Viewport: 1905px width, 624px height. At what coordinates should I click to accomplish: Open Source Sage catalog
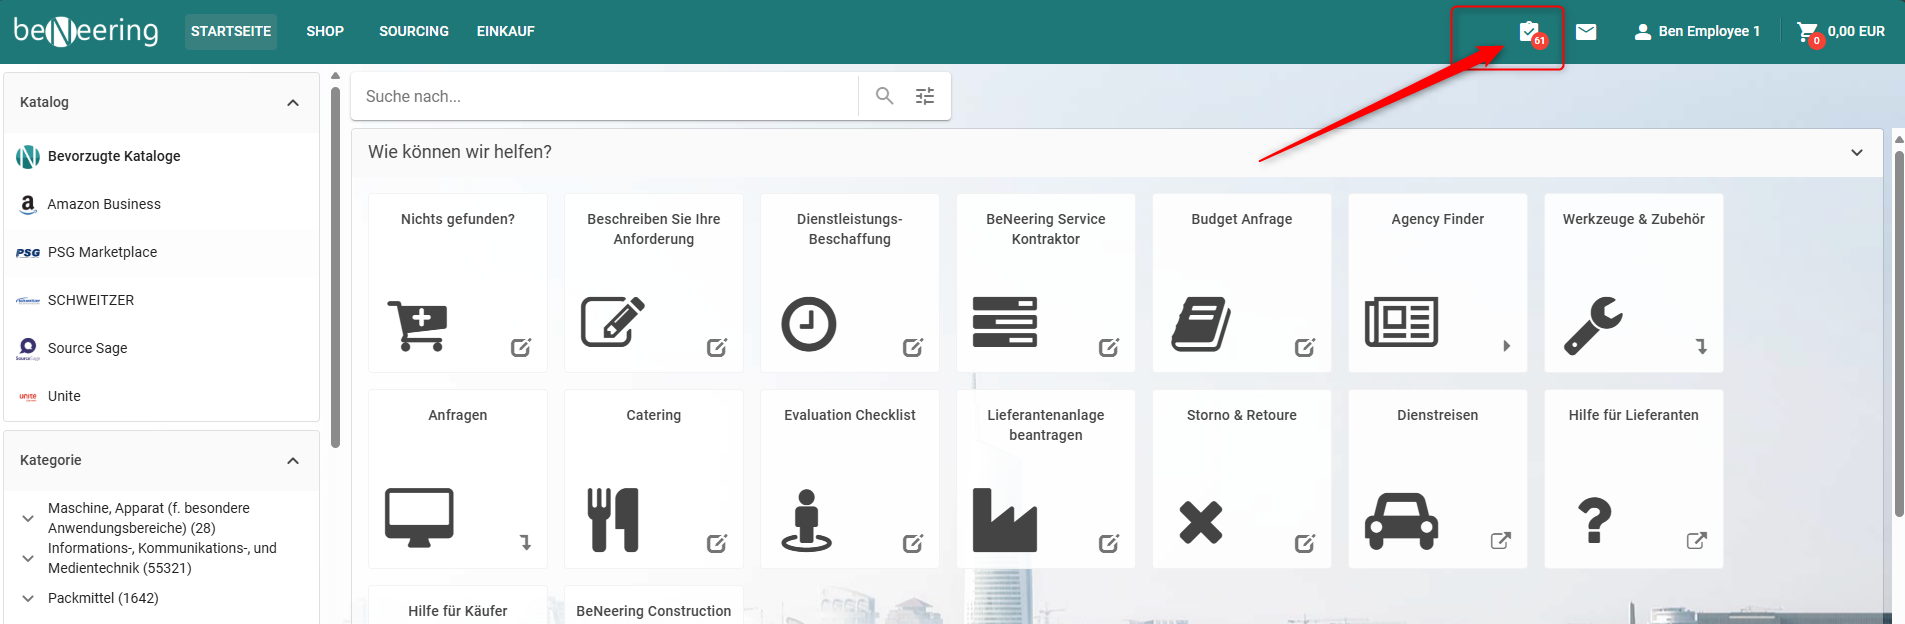tap(162, 348)
